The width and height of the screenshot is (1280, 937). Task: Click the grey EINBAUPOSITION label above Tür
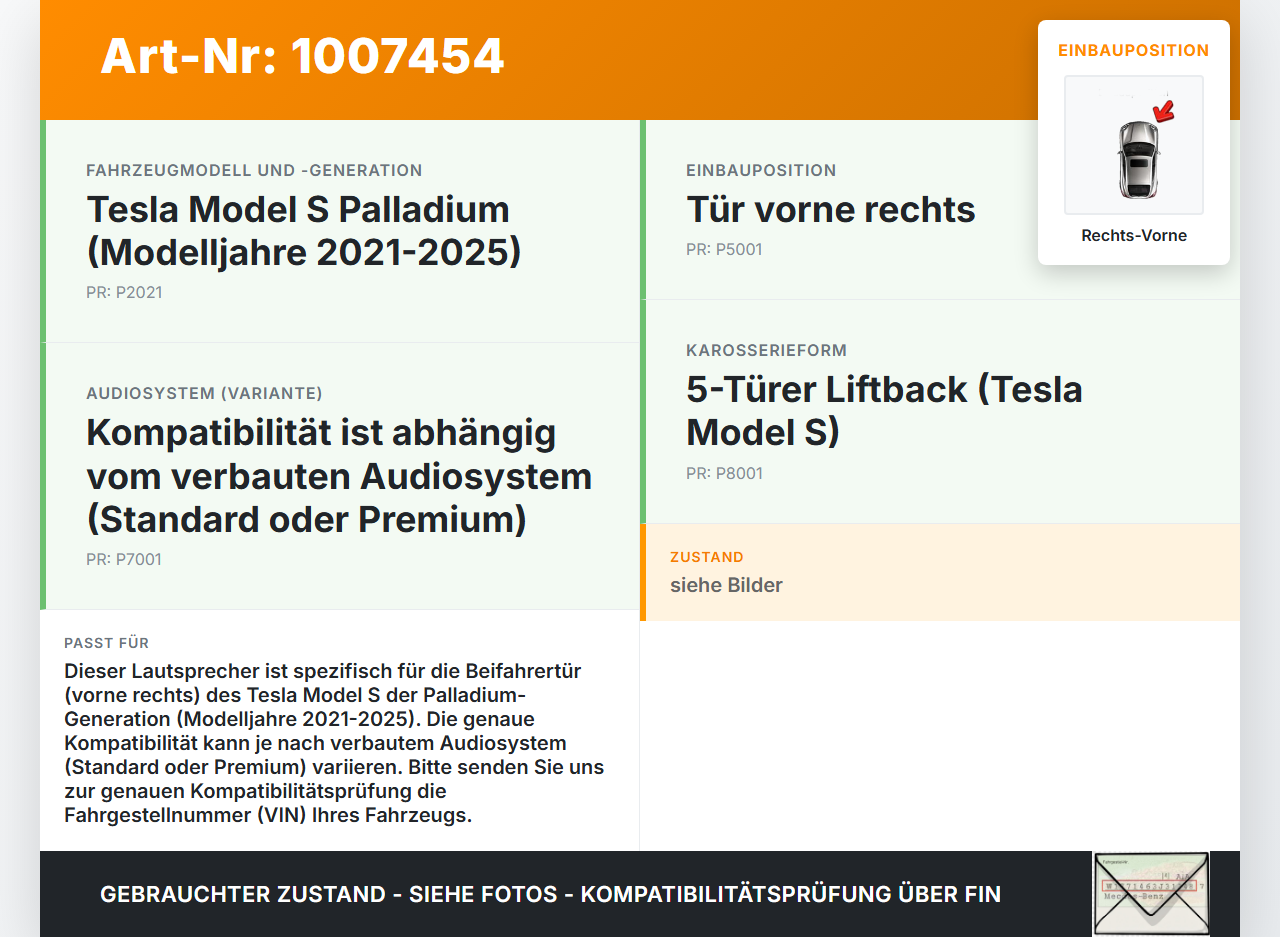point(761,171)
